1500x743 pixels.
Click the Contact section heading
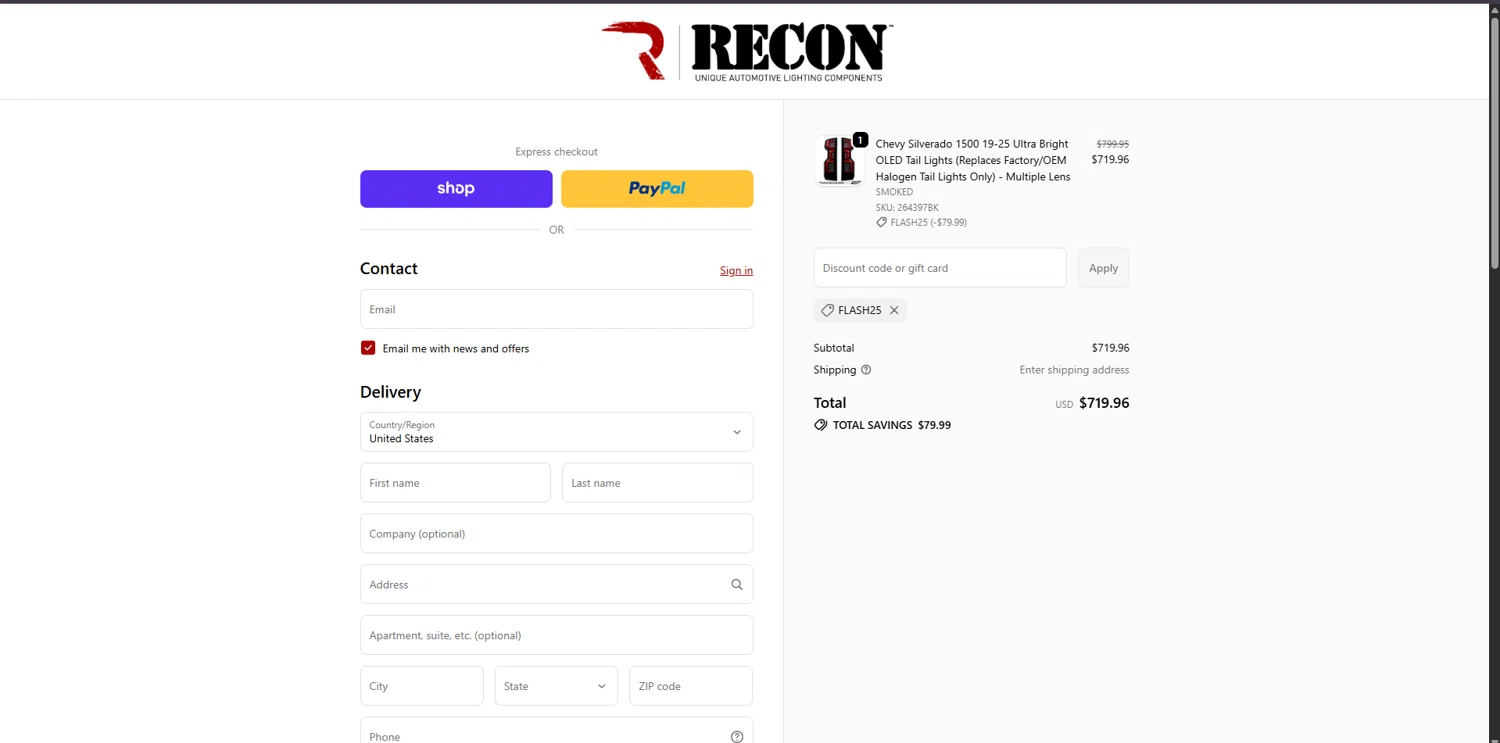[389, 268]
